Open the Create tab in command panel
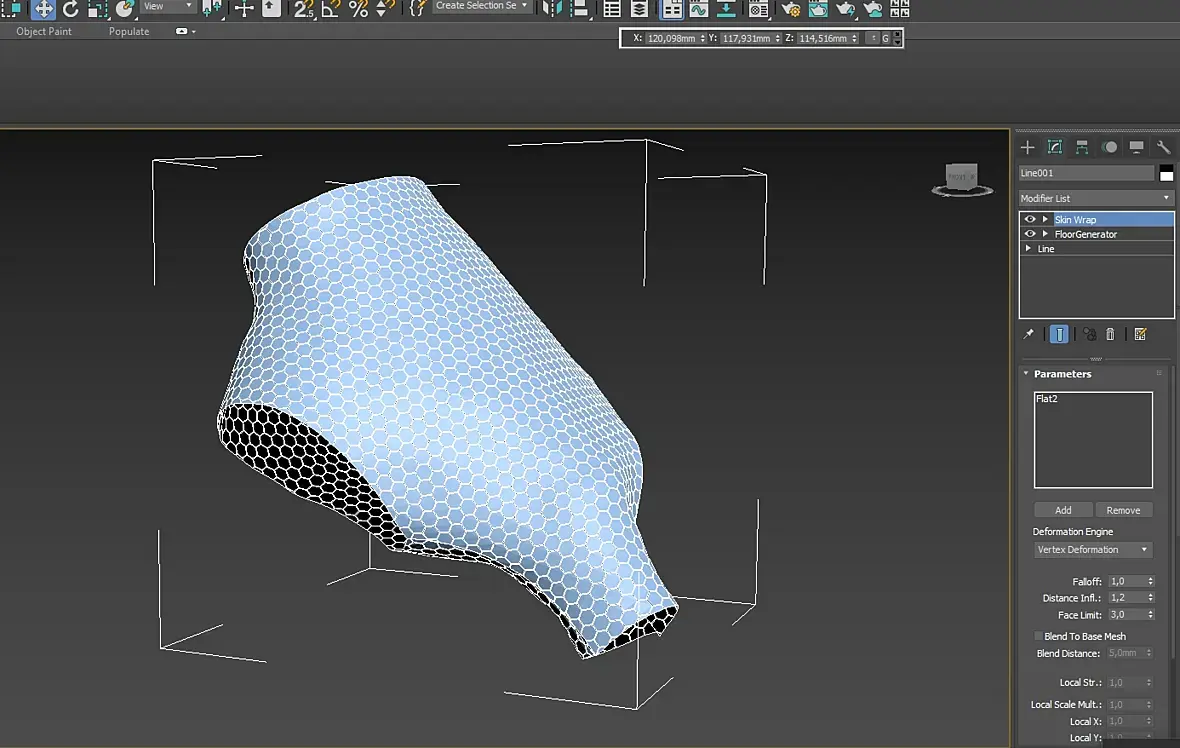This screenshot has height=748, width=1180. [1027, 147]
